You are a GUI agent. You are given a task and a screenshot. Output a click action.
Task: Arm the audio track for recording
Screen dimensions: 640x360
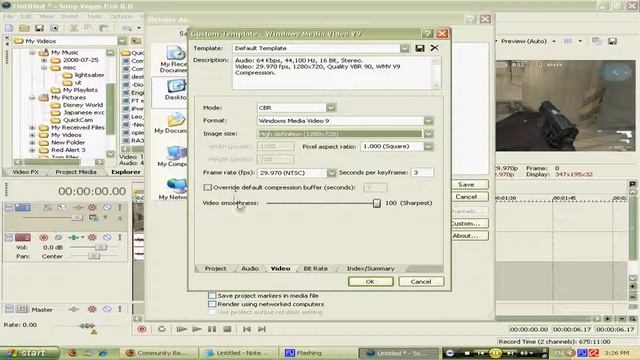point(44,237)
